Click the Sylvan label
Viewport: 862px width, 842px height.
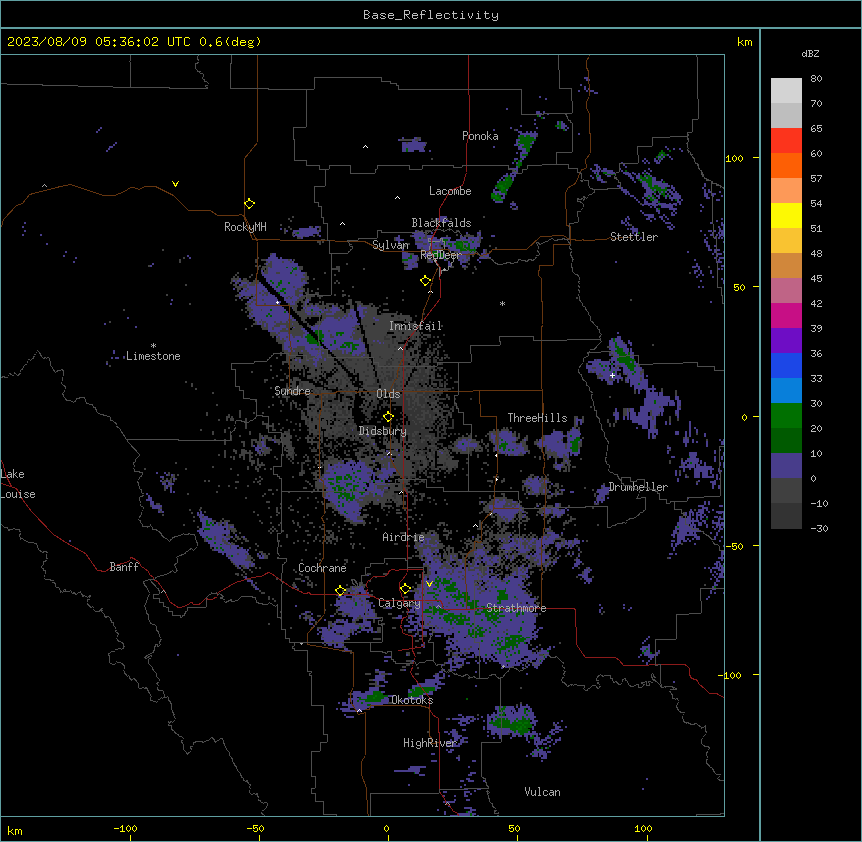[x=391, y=245]
